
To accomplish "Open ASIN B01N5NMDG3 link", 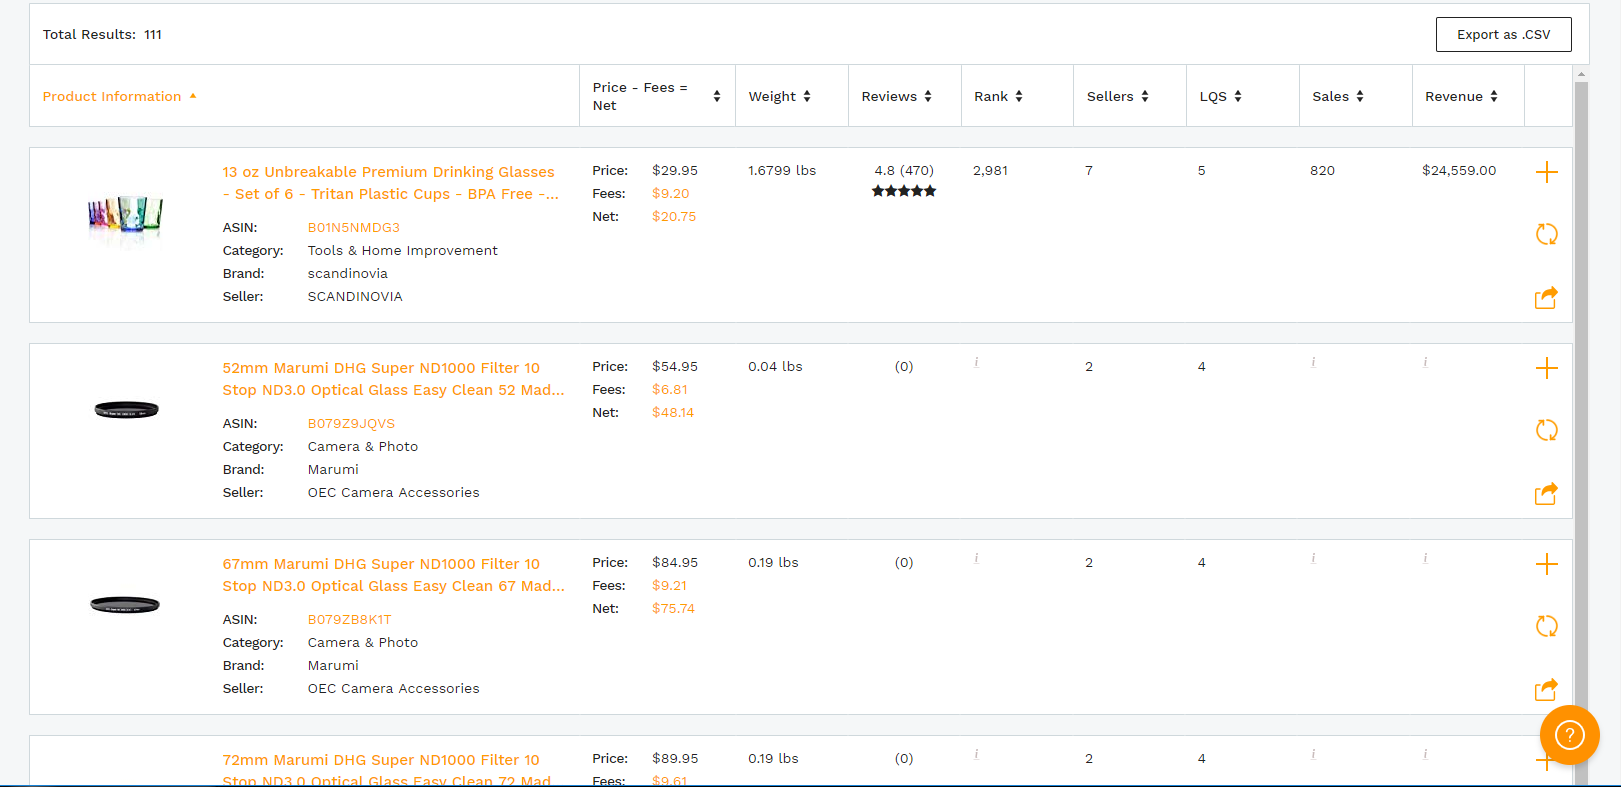I will tap(353, 227).
